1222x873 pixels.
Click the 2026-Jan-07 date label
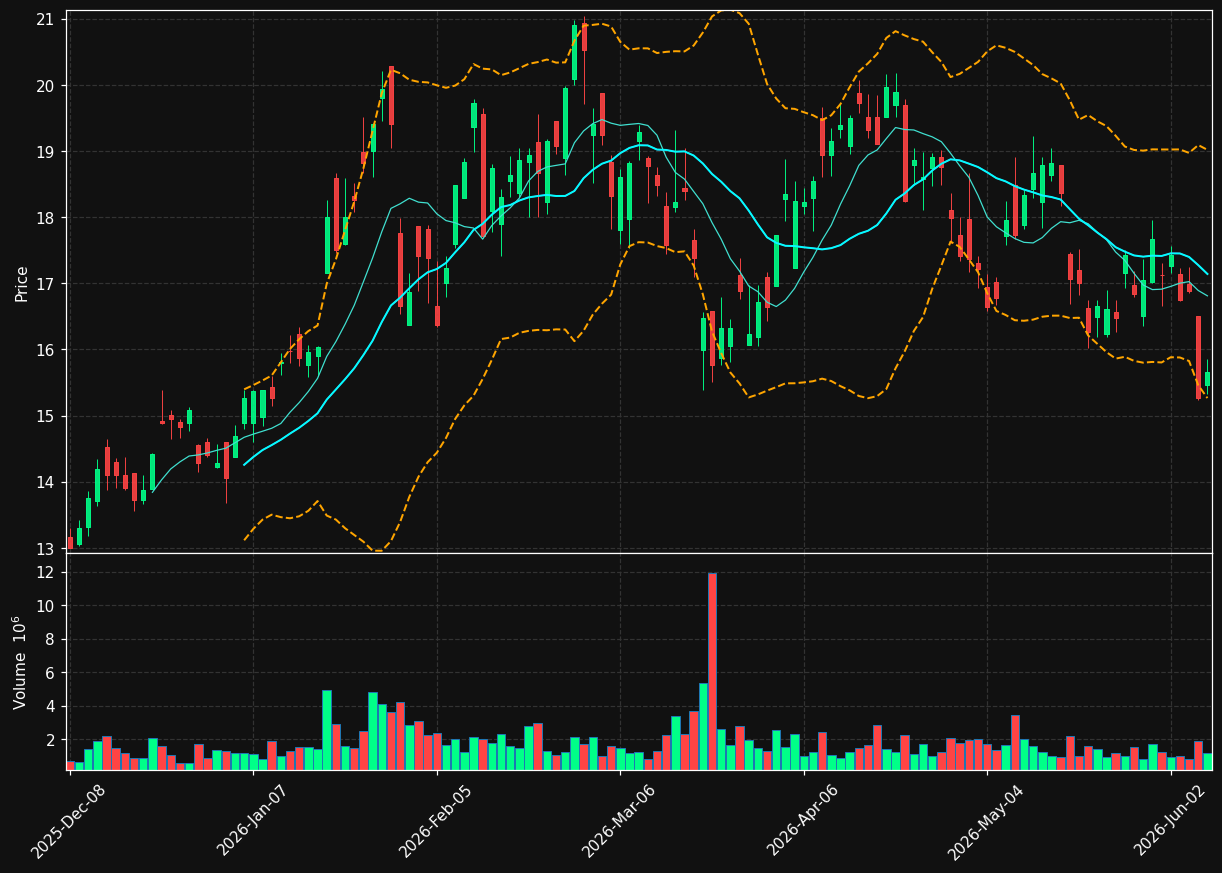pyautogui.click(x=253, y=822)
